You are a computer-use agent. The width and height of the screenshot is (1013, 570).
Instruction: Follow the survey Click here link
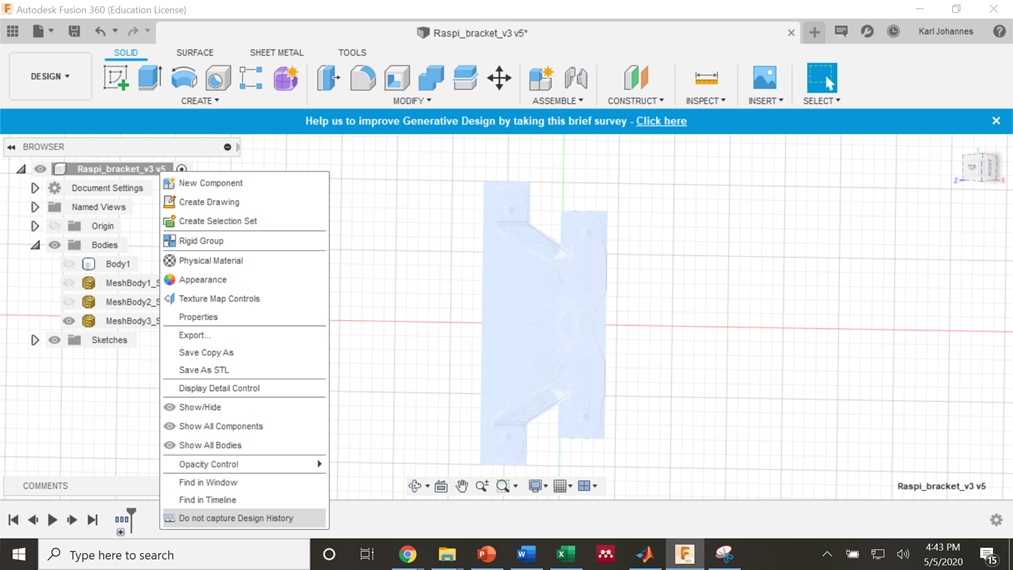click(661, 121)
